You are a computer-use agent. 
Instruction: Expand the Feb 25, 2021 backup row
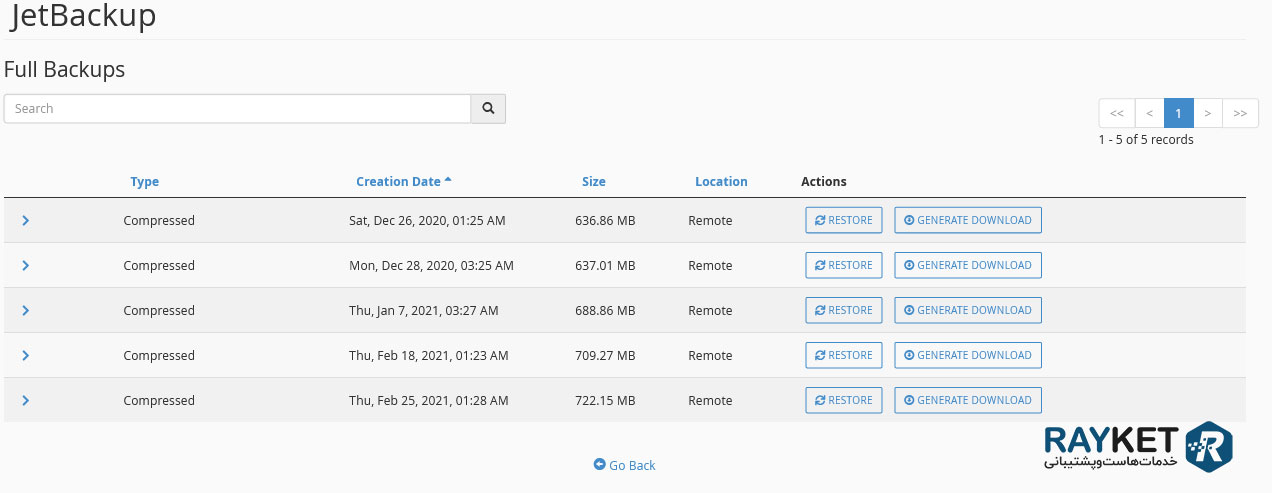(25, 400)
